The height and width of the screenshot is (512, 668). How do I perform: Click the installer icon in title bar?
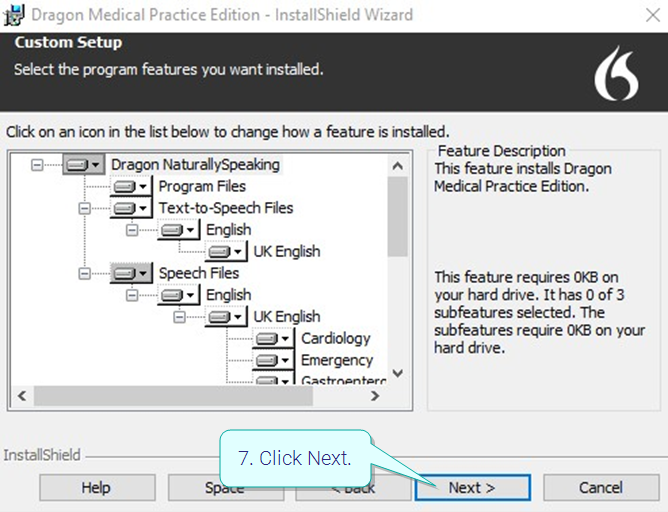coord(14,15)
